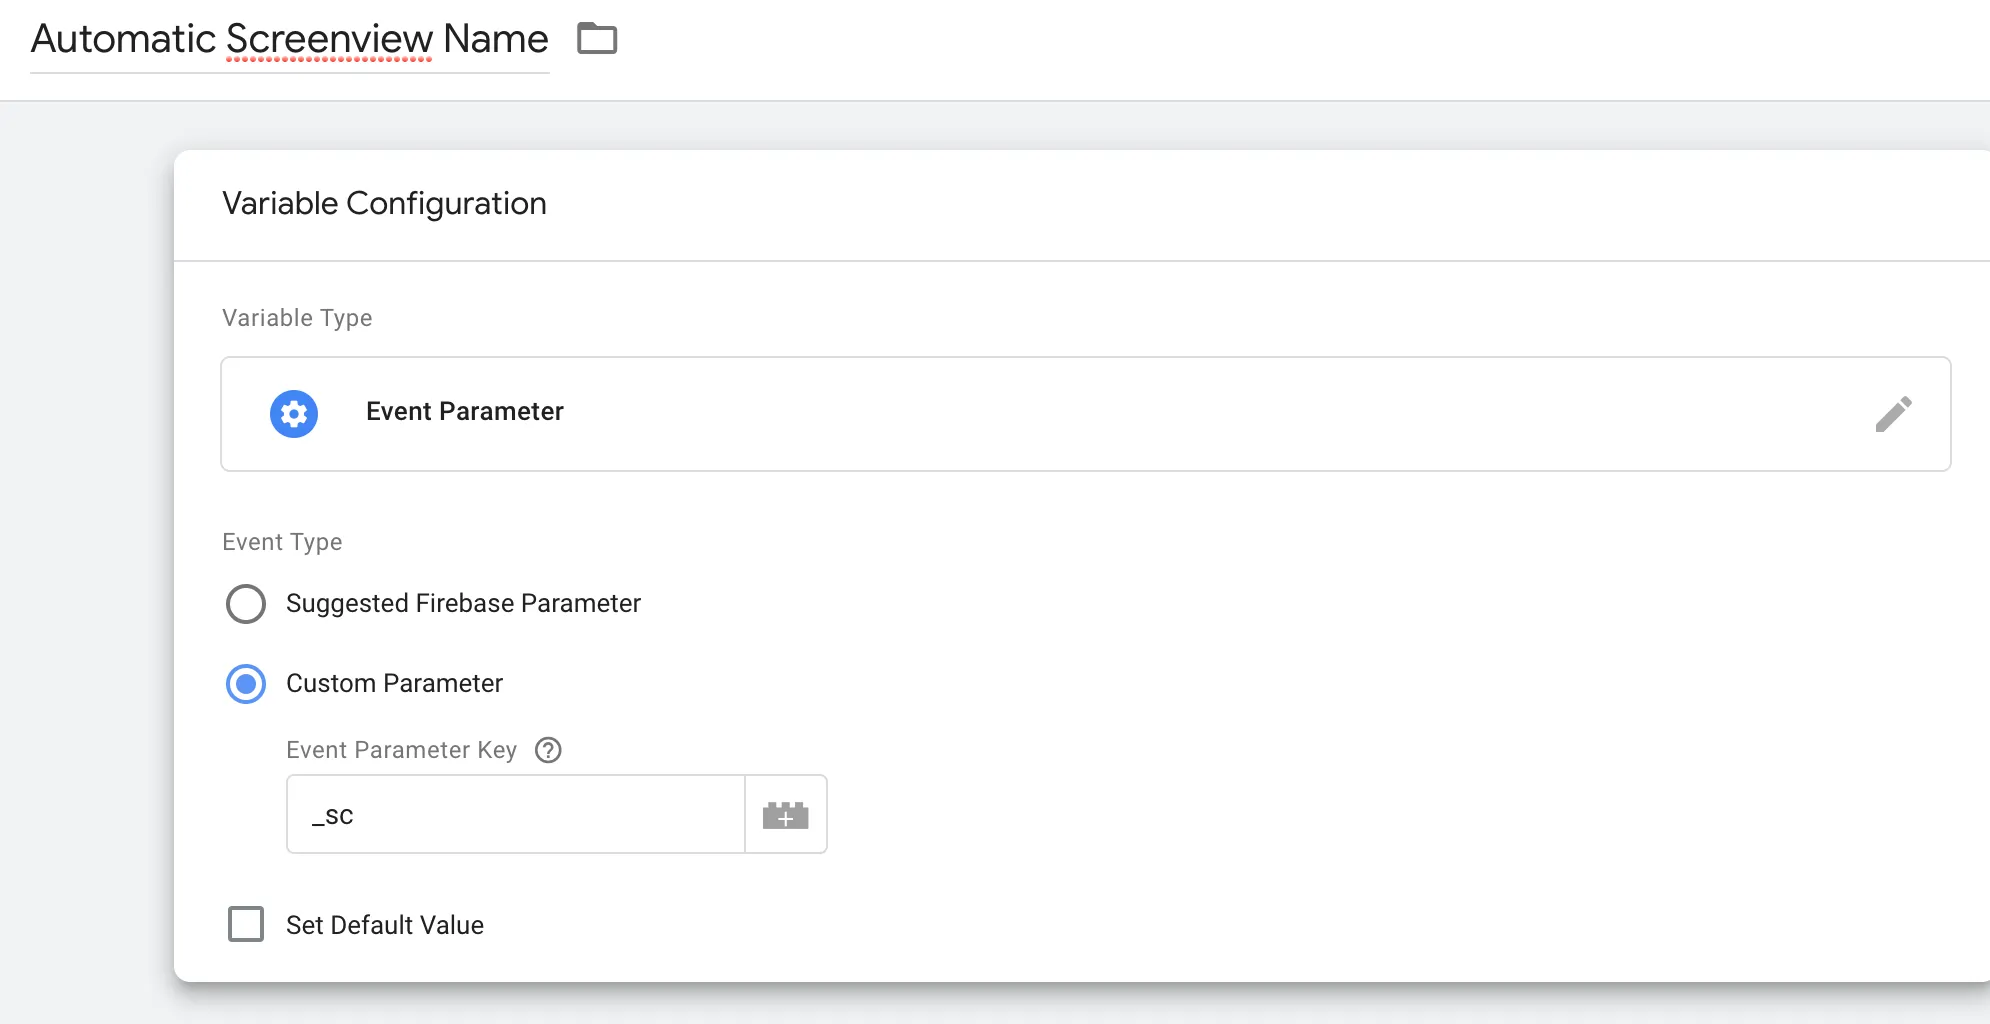Click the Event Type section label
The width and height of the screenshot is (1990, 1024).
(282, 542)
